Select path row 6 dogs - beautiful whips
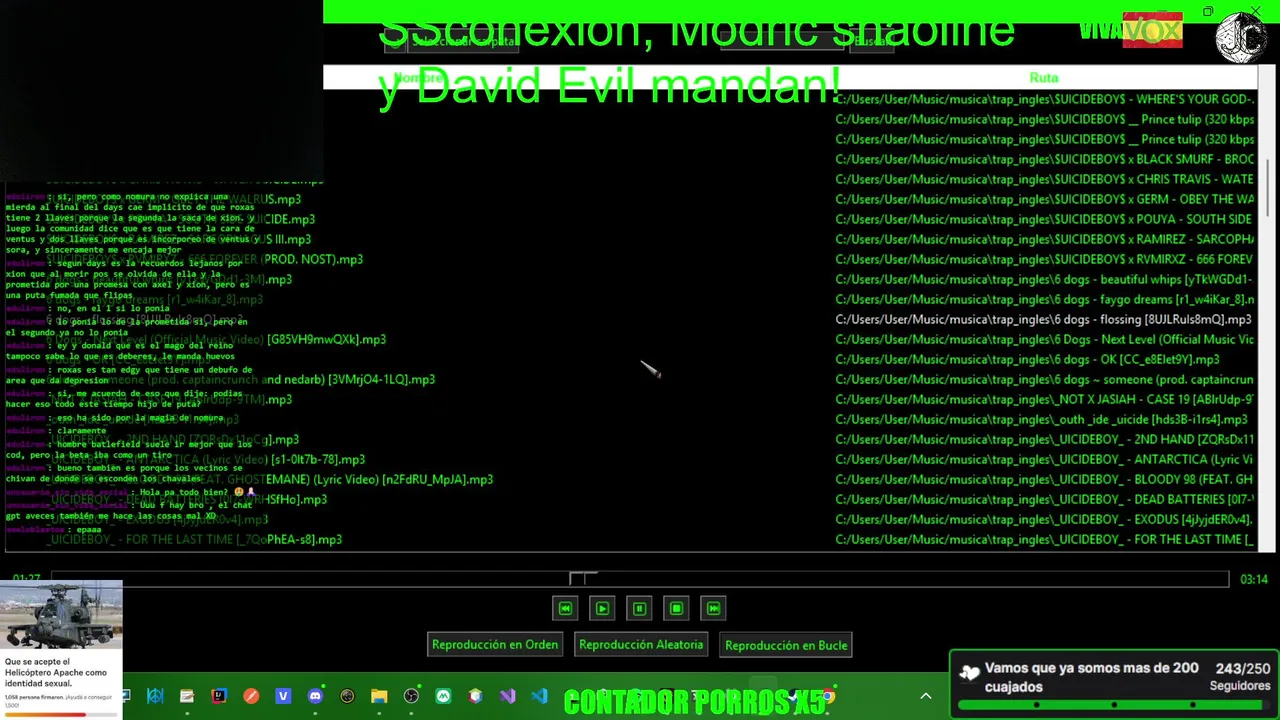Screen dimensions: 1280x720 1045,279
